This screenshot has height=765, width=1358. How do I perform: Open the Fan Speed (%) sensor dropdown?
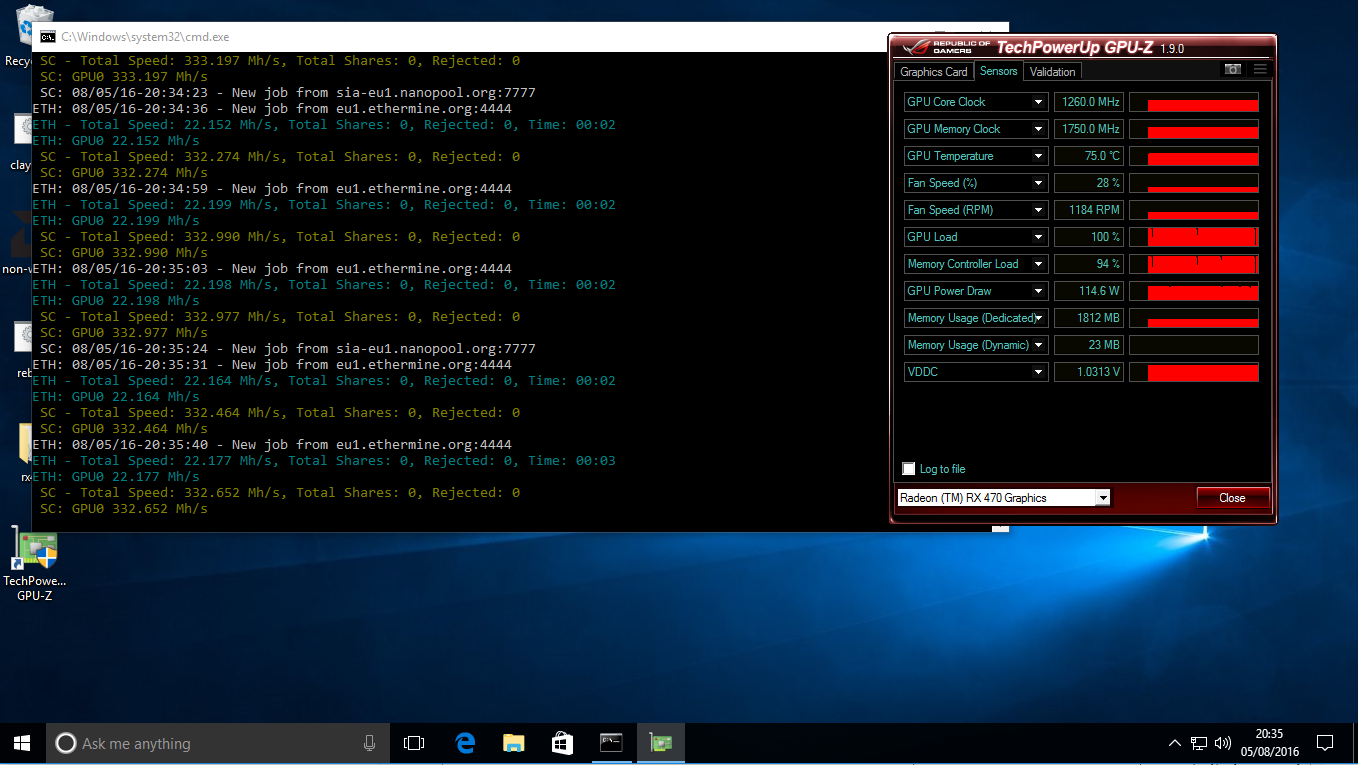pyautogui.click(x=1039, y=183)
